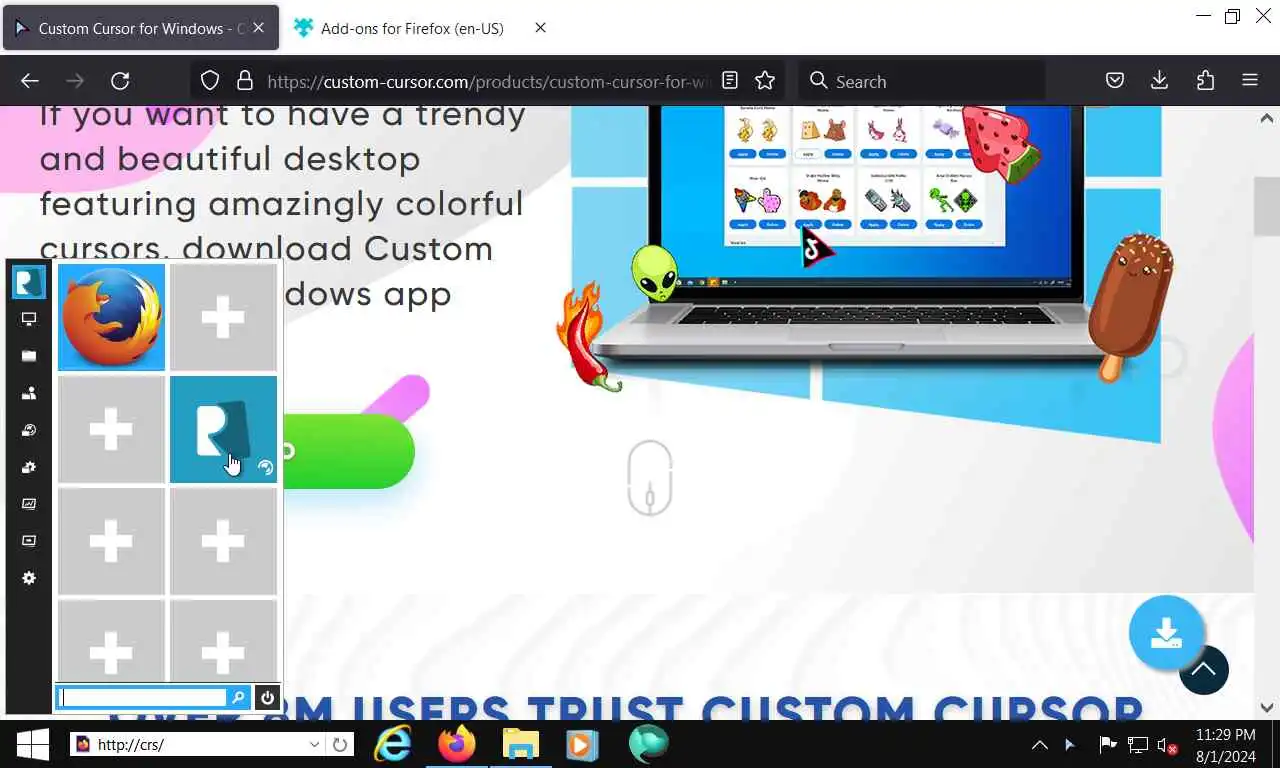Click the blue floating download button
Screen dimensions: 1280x768
[1166, 633]
